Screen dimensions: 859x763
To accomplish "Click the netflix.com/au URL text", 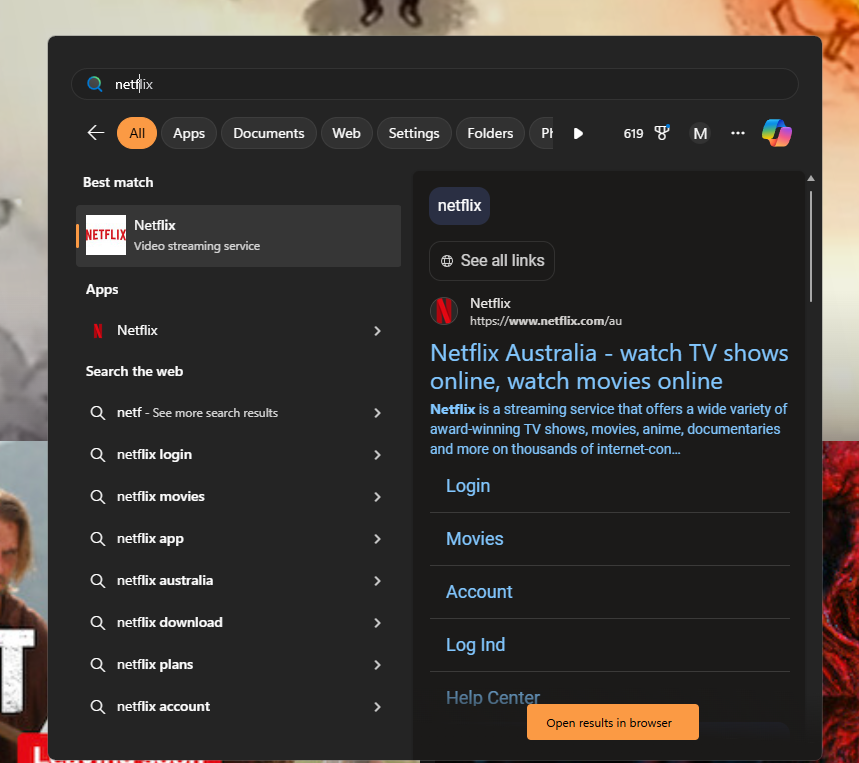I will [546, 321].
